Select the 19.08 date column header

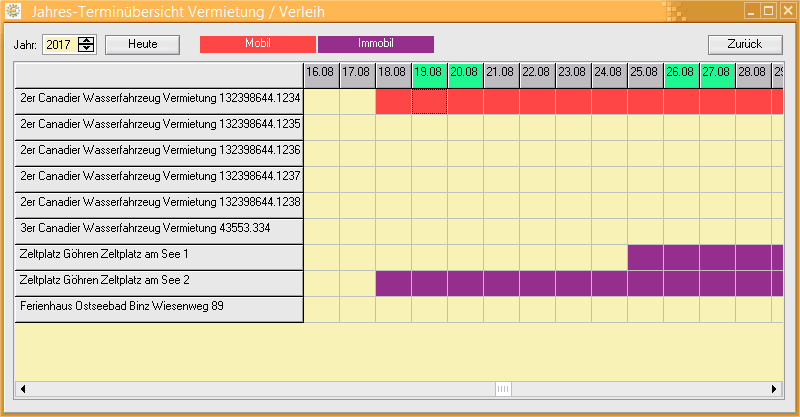click(x=429, y=73)
